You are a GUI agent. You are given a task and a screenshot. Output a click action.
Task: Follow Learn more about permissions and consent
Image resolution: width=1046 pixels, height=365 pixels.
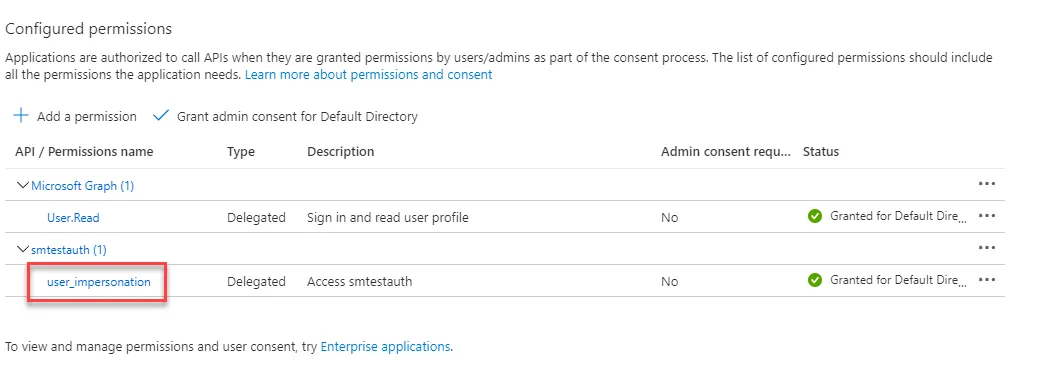tap(368, 75)
